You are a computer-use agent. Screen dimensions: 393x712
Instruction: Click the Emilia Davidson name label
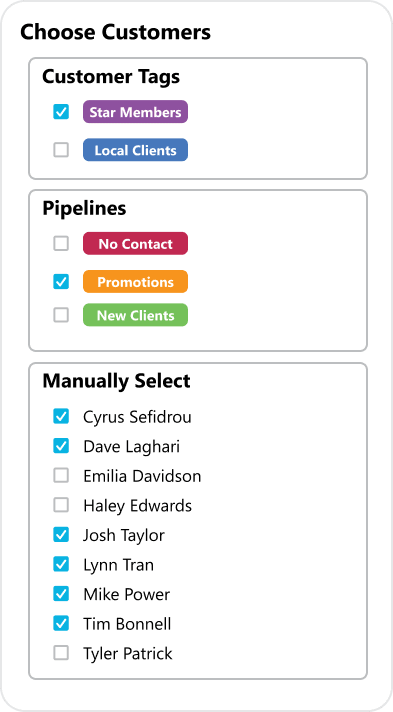142,476
